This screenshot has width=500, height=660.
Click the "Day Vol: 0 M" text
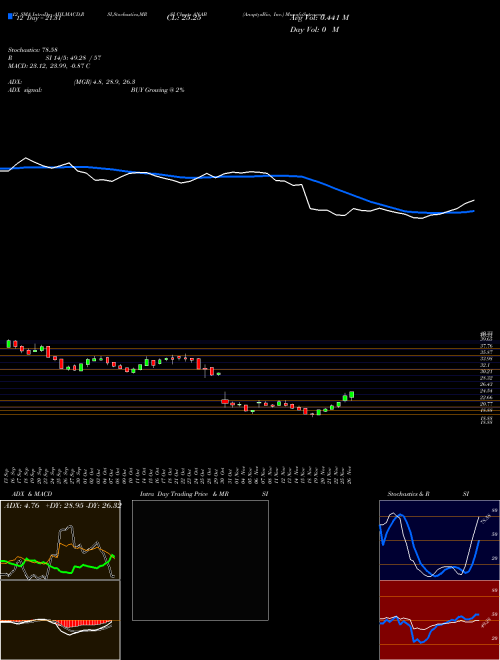click(314, 30)
